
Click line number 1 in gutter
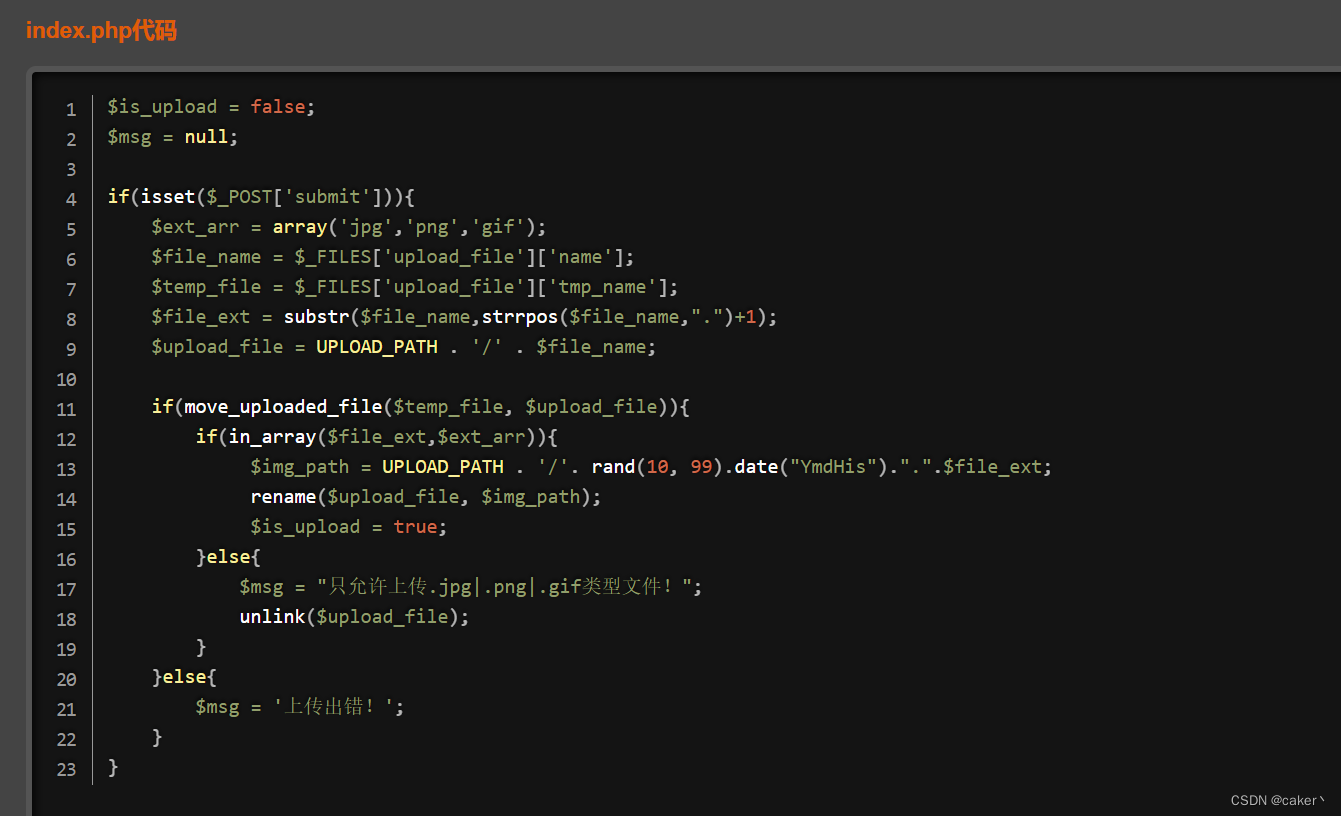(71, 109)
